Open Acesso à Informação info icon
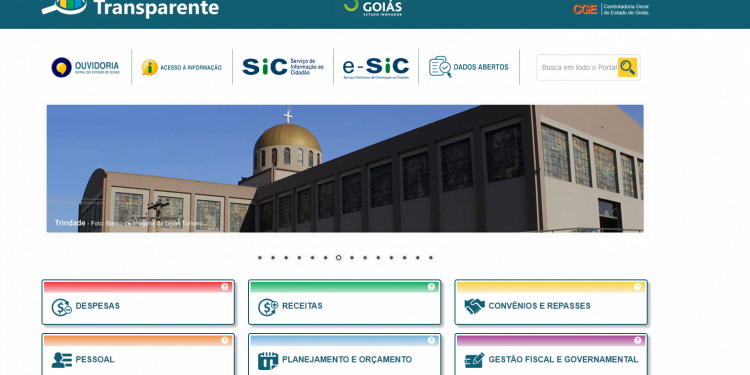Image resolution: width=750 pixels, height=375 pixels. (x=150, y=67)
